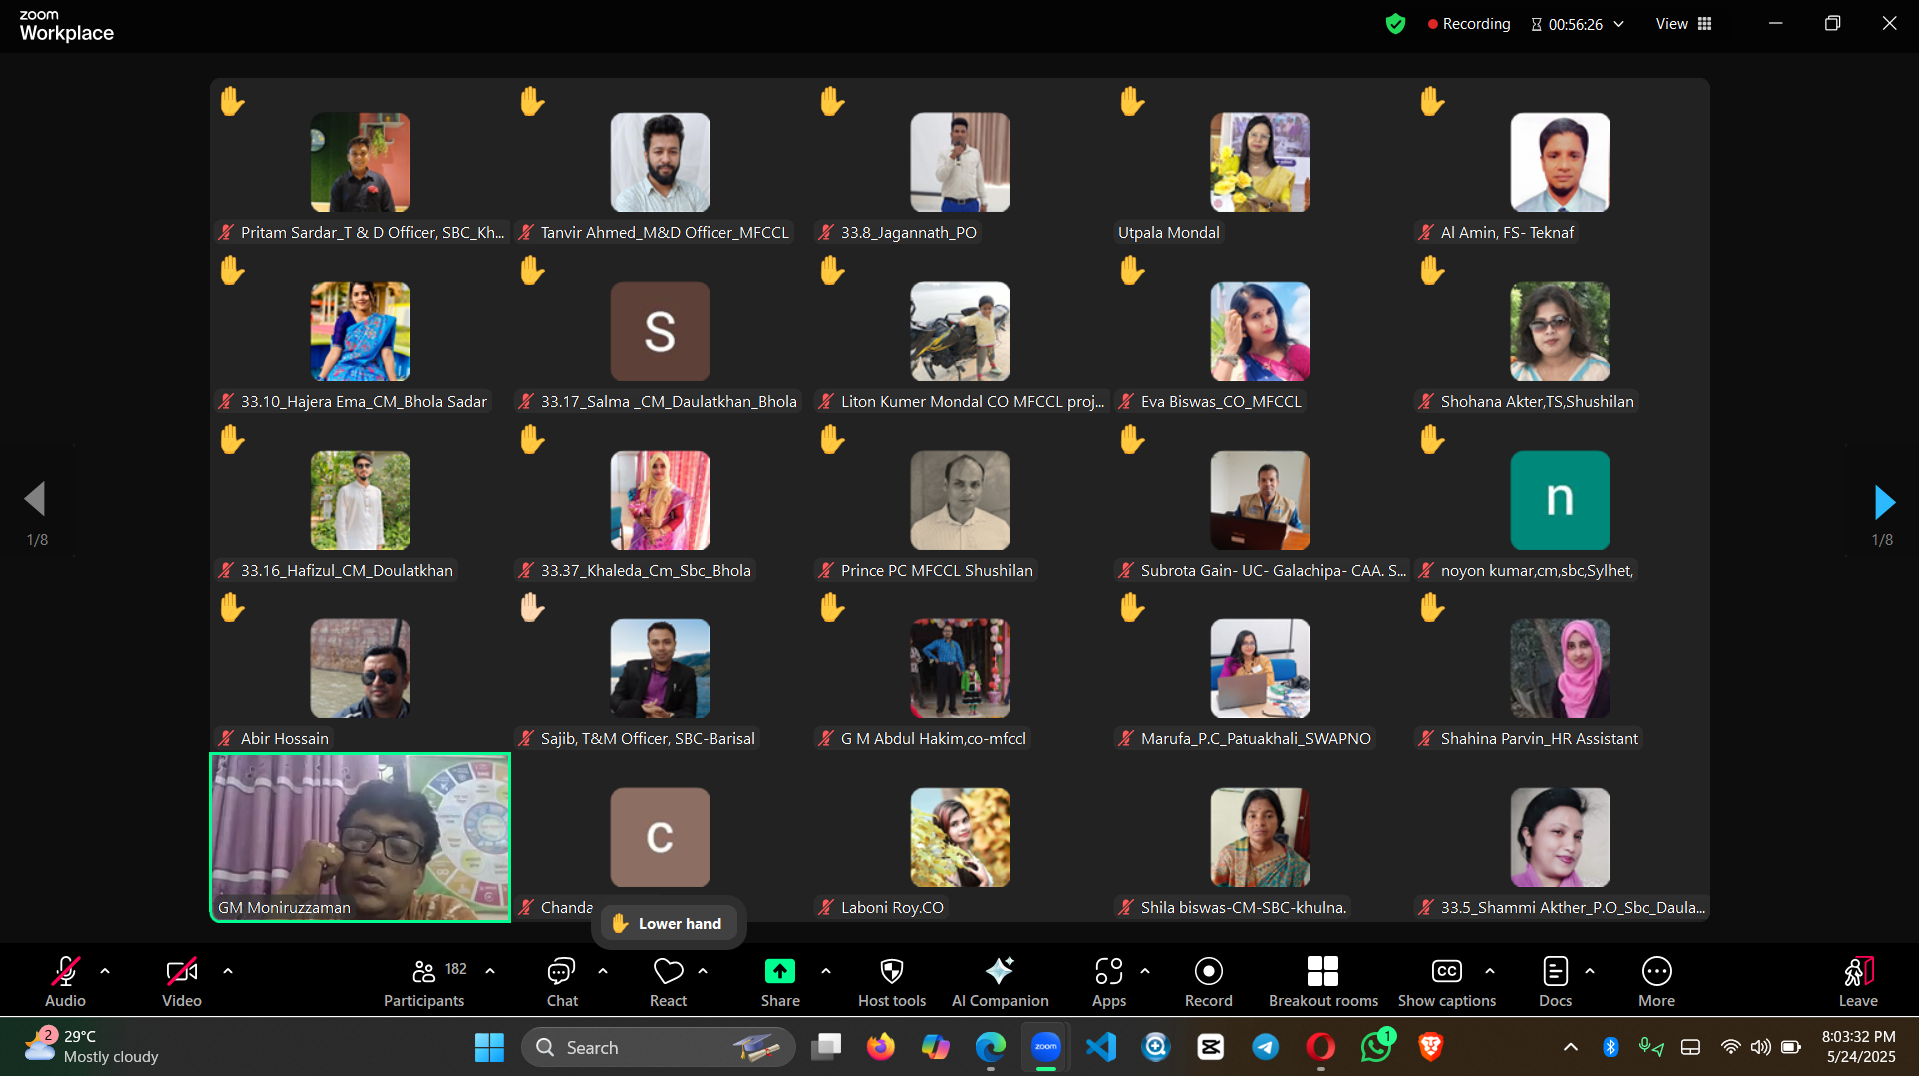The height and width of the screenshot is (1076, 1919).
Task: Start video with the Video button
Action: [x=181, y=981]
